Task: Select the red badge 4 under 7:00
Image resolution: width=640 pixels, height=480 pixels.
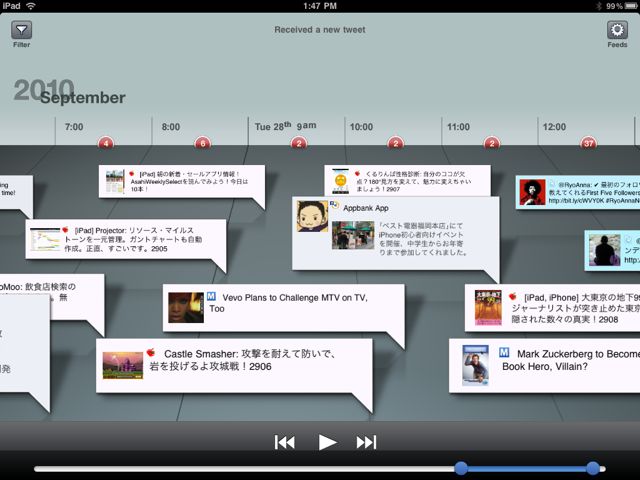Action: click(106, 143)
